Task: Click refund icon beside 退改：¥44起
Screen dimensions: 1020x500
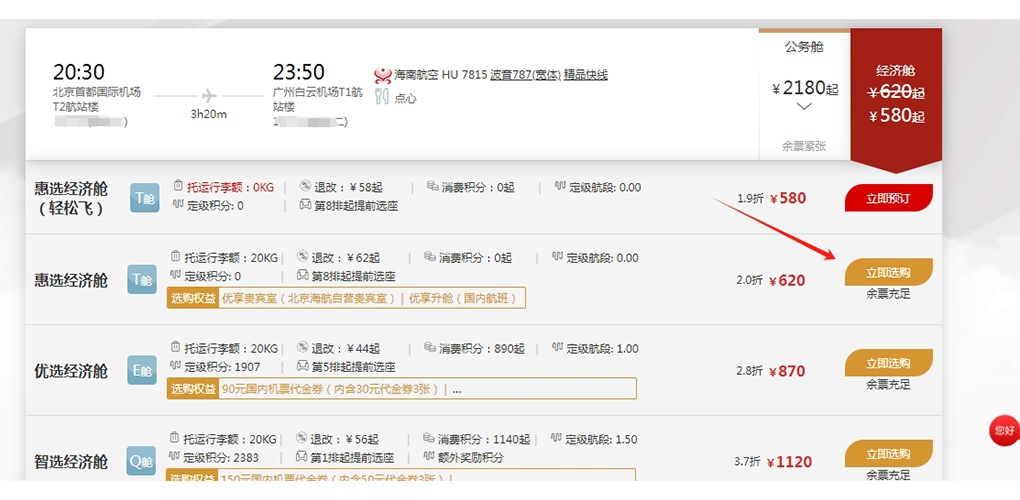Action: click(302, 348)
